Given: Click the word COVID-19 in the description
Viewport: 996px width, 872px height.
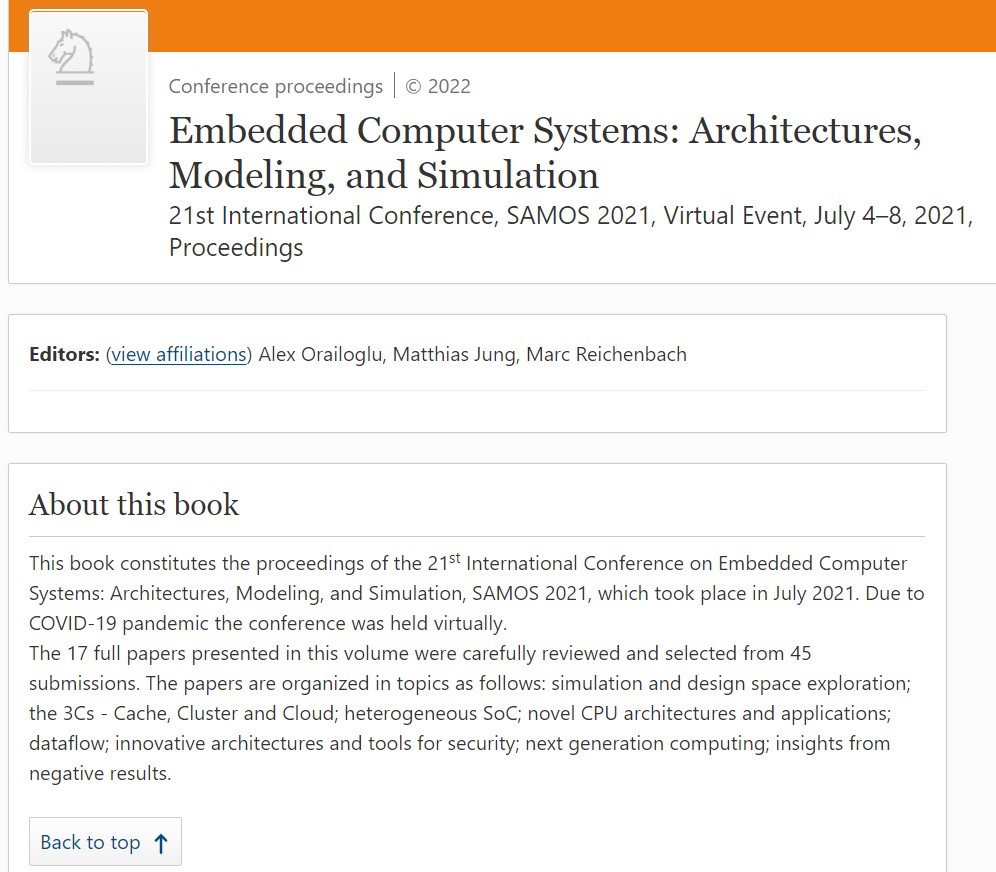Looking at the screenshot, I should tap(75, 624).
